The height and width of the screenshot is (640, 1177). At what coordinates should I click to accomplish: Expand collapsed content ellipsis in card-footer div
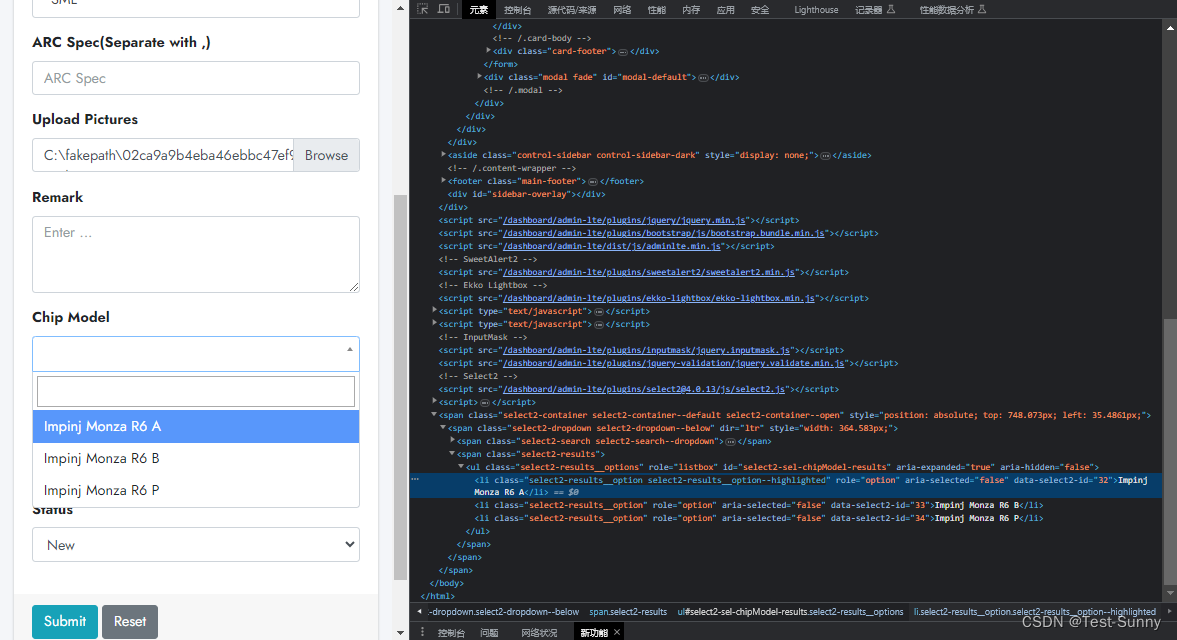622,52
